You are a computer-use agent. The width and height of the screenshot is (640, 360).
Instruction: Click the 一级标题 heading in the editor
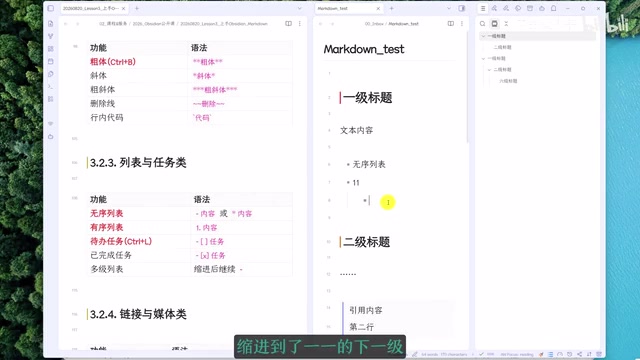tap(367, 98)
